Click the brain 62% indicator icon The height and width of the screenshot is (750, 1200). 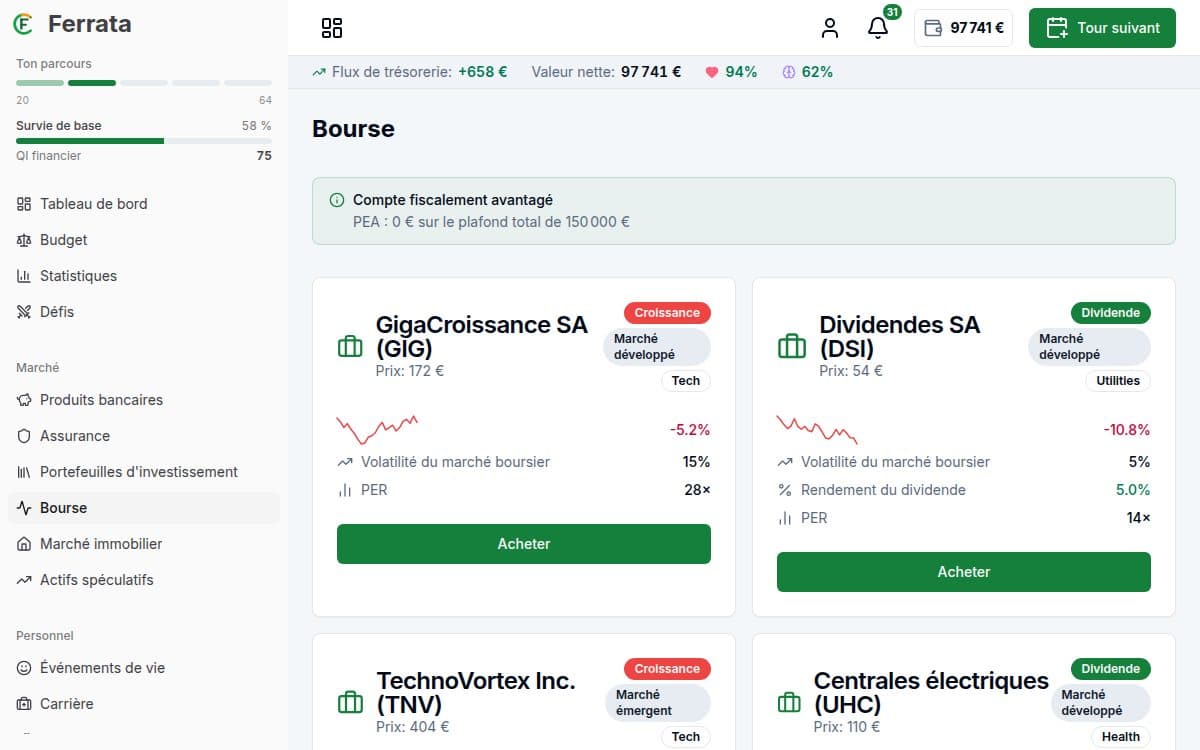click(x=788, y=72)
